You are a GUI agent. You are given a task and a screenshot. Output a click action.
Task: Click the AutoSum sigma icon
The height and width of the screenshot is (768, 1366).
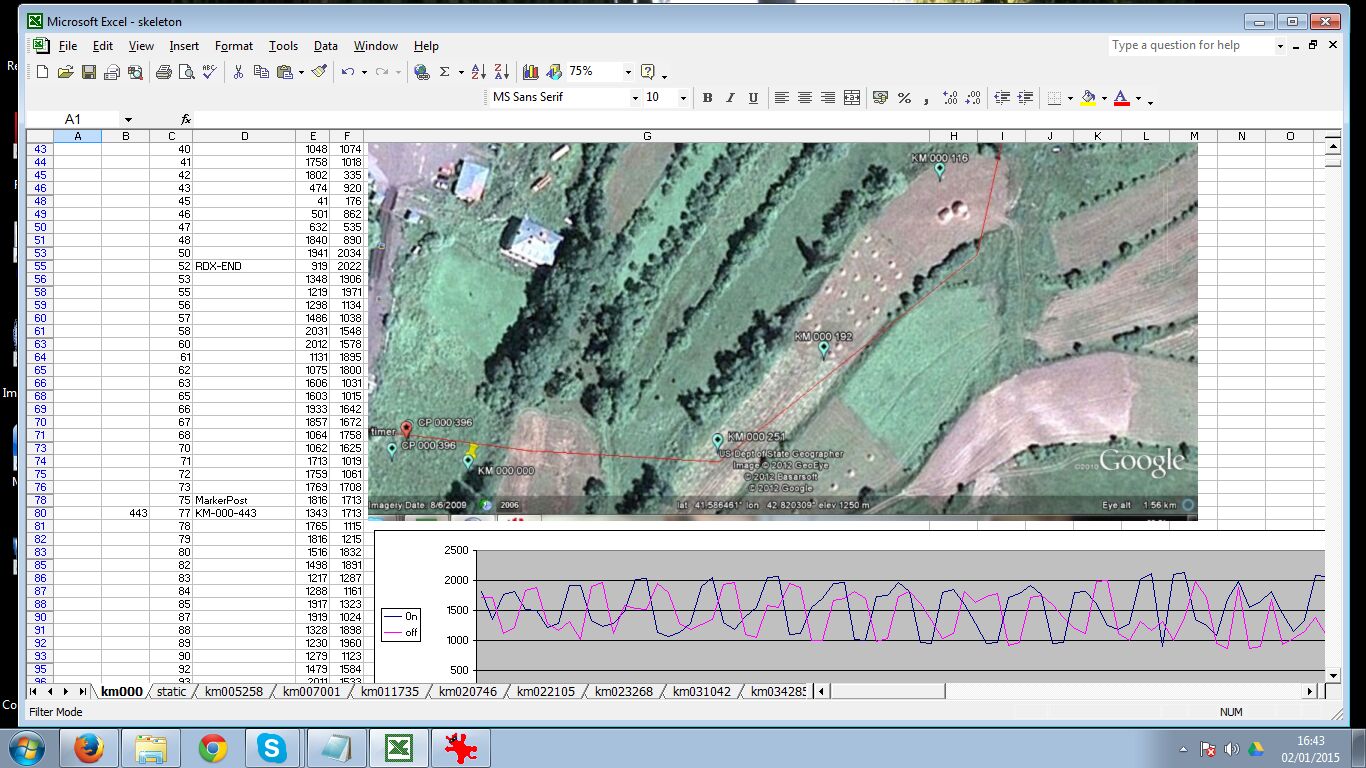[x=445, y=72]
